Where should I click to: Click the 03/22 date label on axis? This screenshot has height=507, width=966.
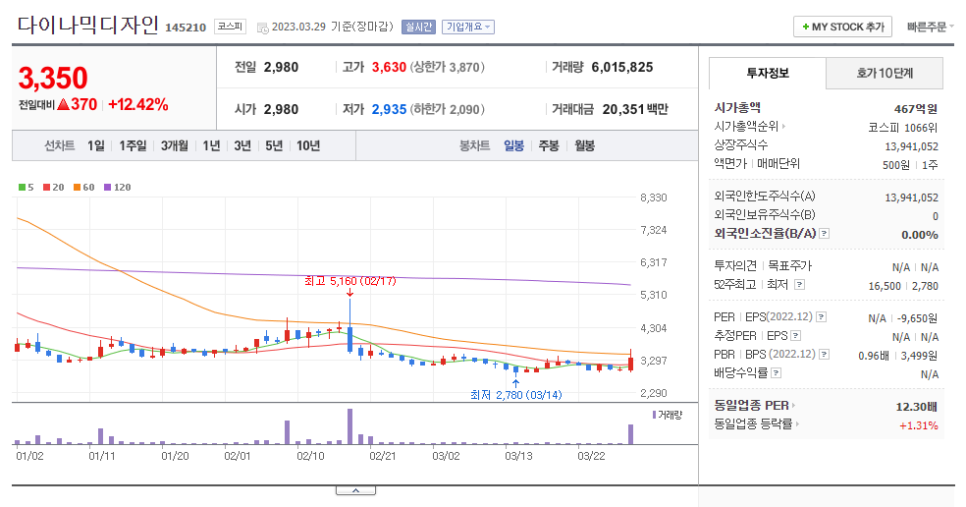591,456
